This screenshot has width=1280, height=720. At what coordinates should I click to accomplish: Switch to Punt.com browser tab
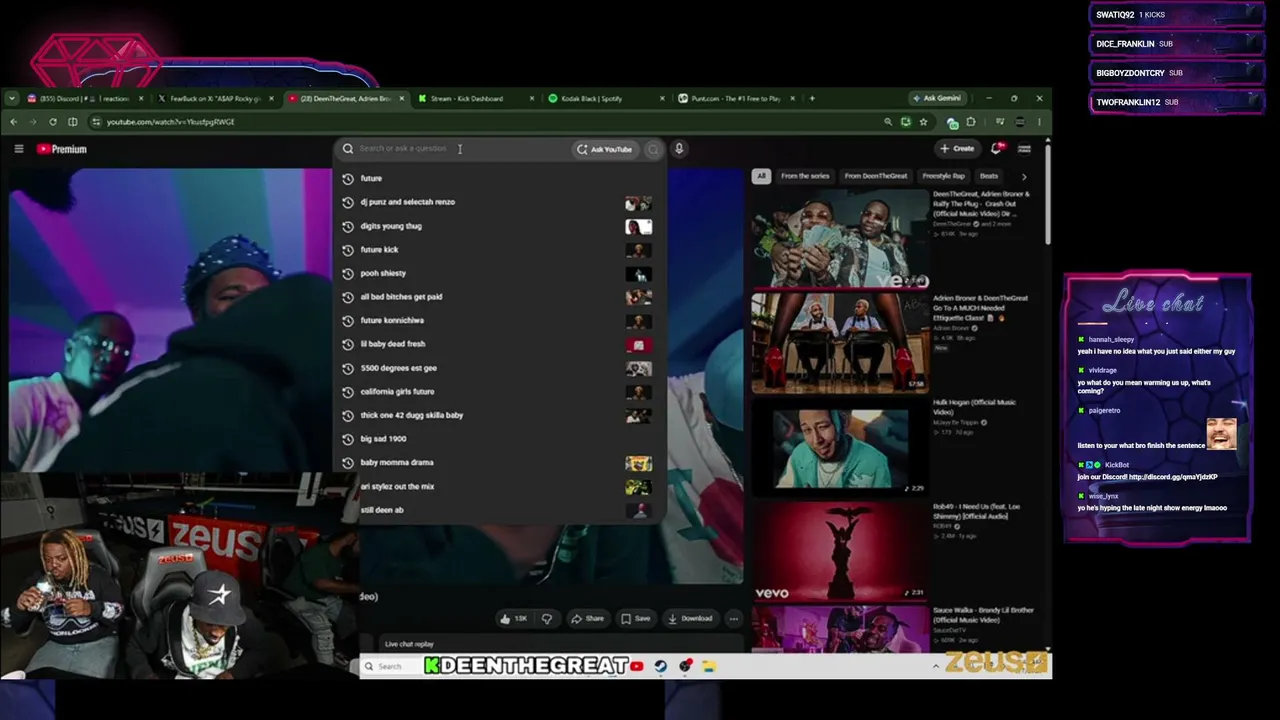(735, 98)
